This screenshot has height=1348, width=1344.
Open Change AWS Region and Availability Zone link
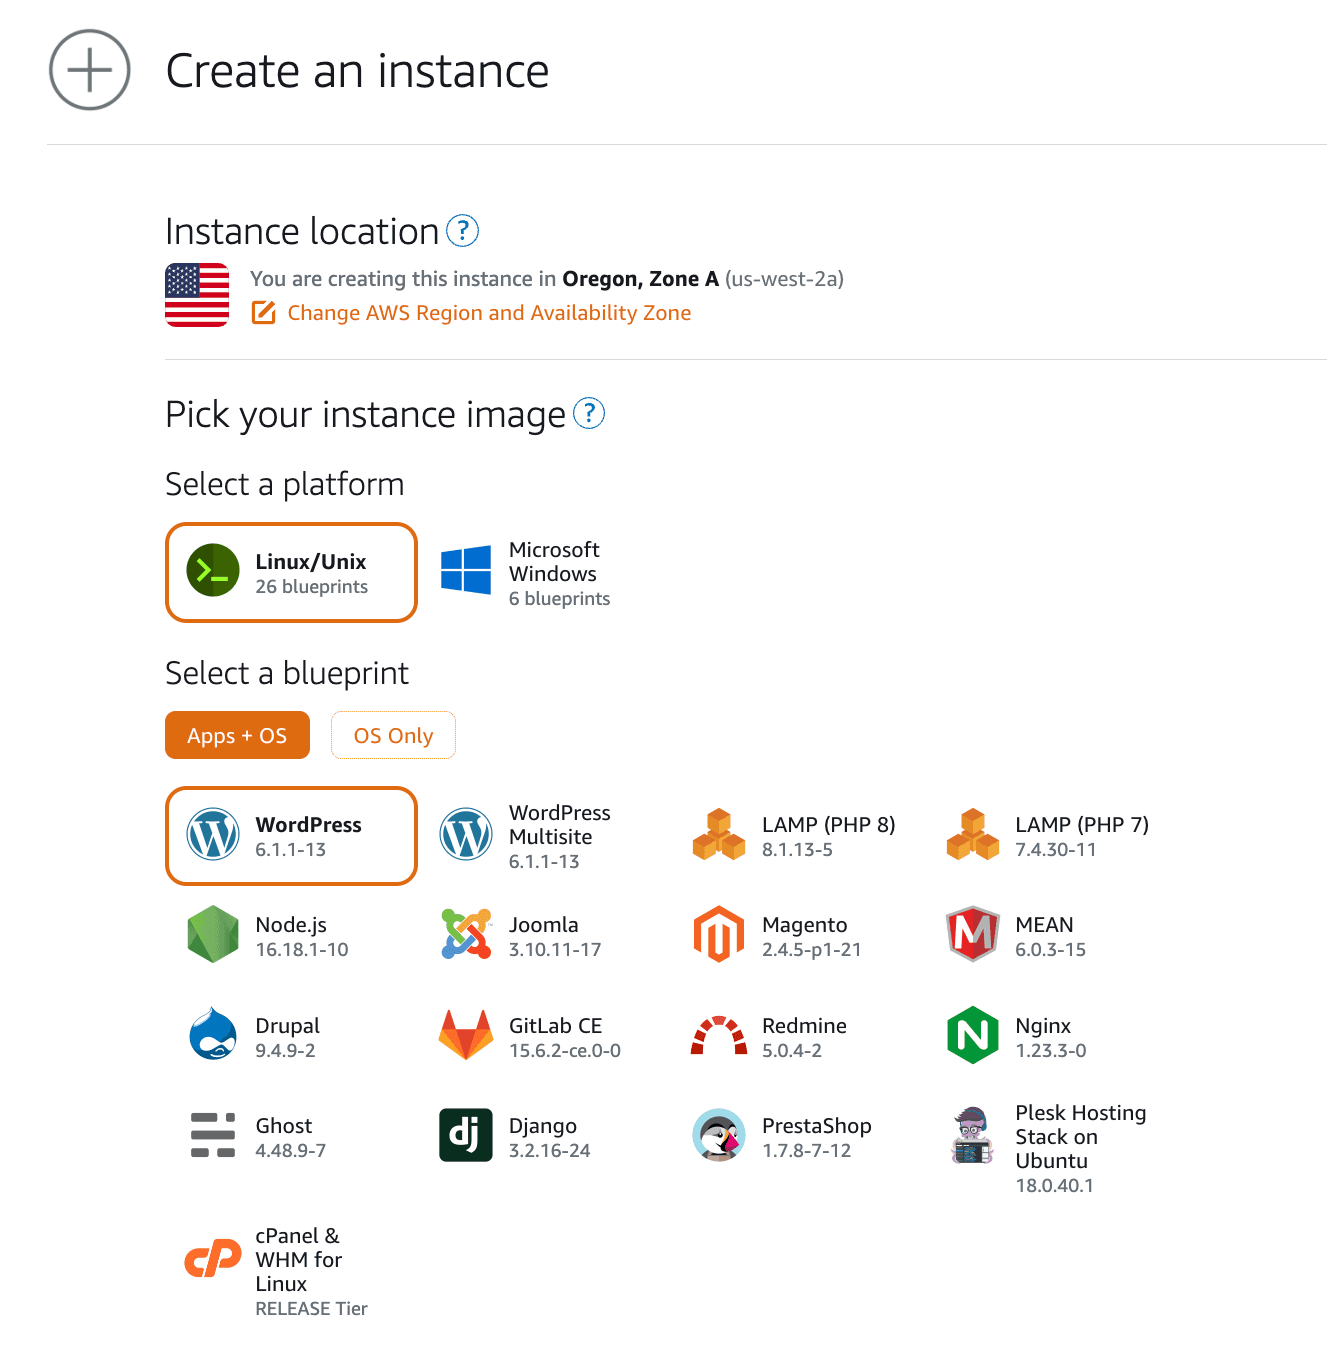pyautogui.click(x=489, y=313)
